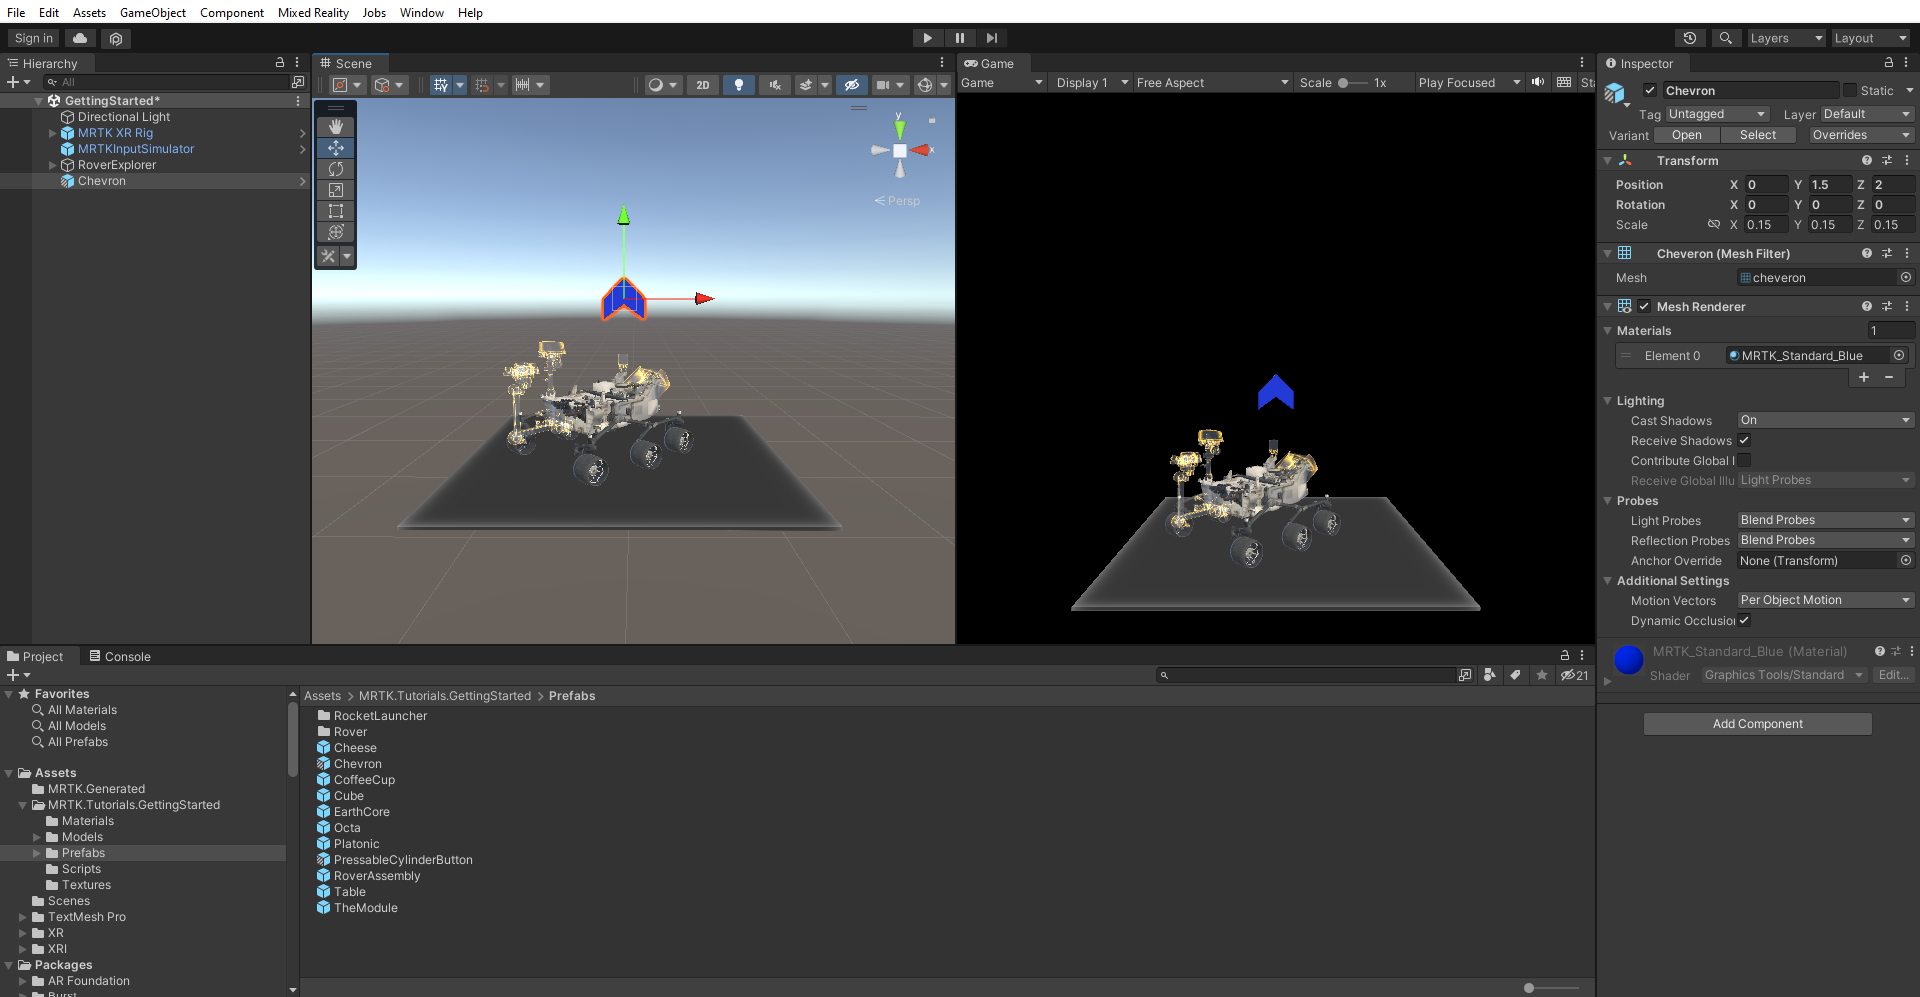Toggle scene audio icon

[775, 85]
